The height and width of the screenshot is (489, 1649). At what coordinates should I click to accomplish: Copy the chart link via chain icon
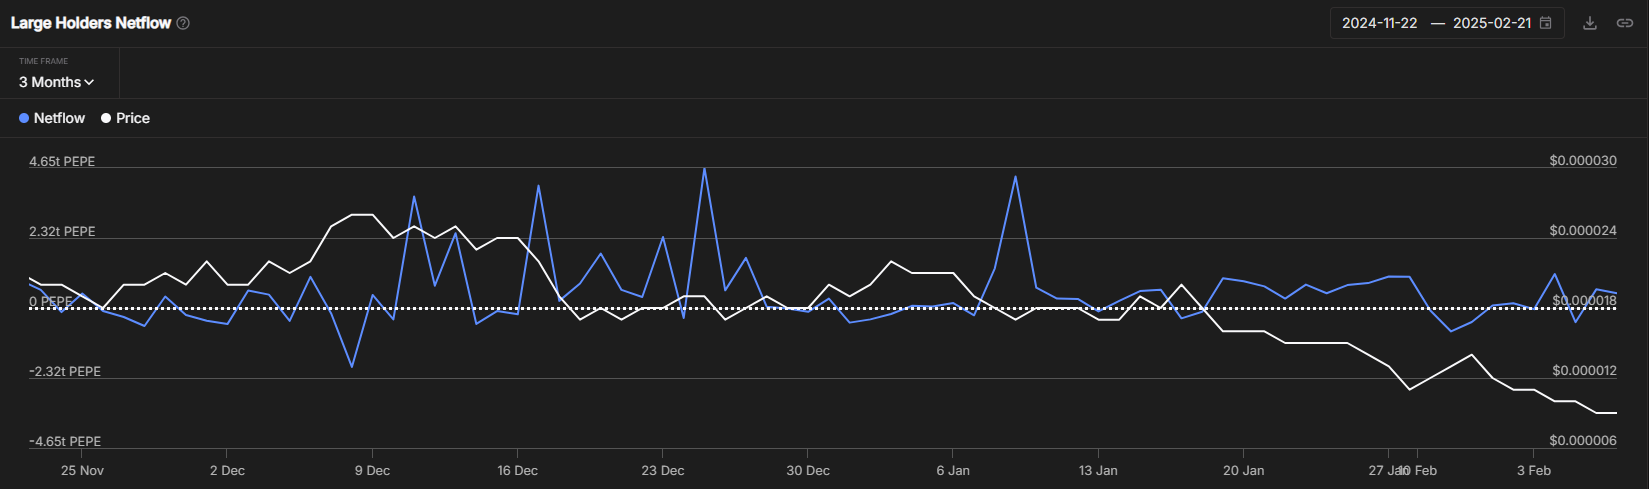coord(1625,23)
